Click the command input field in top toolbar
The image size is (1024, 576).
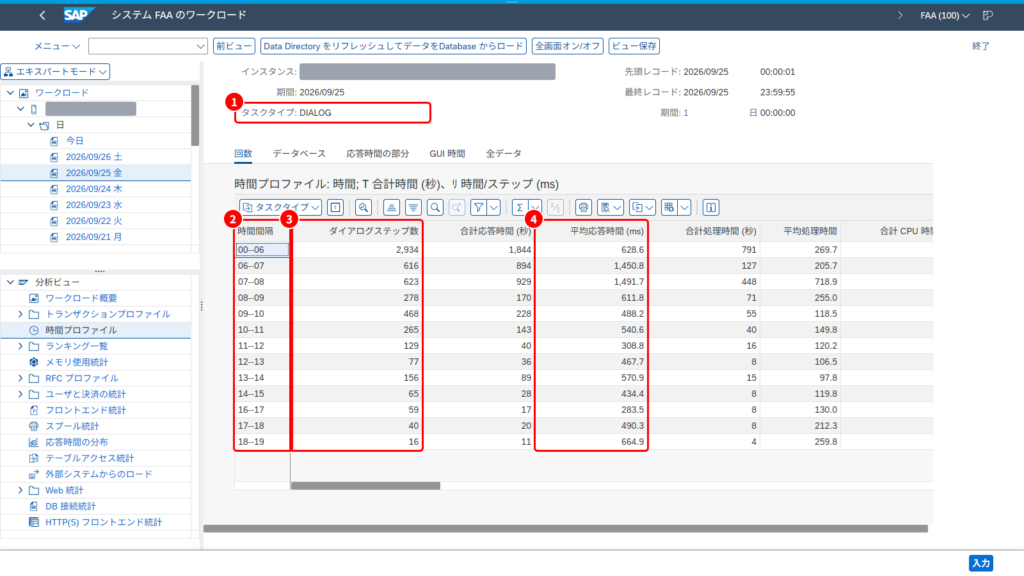(x=148, y=46)
